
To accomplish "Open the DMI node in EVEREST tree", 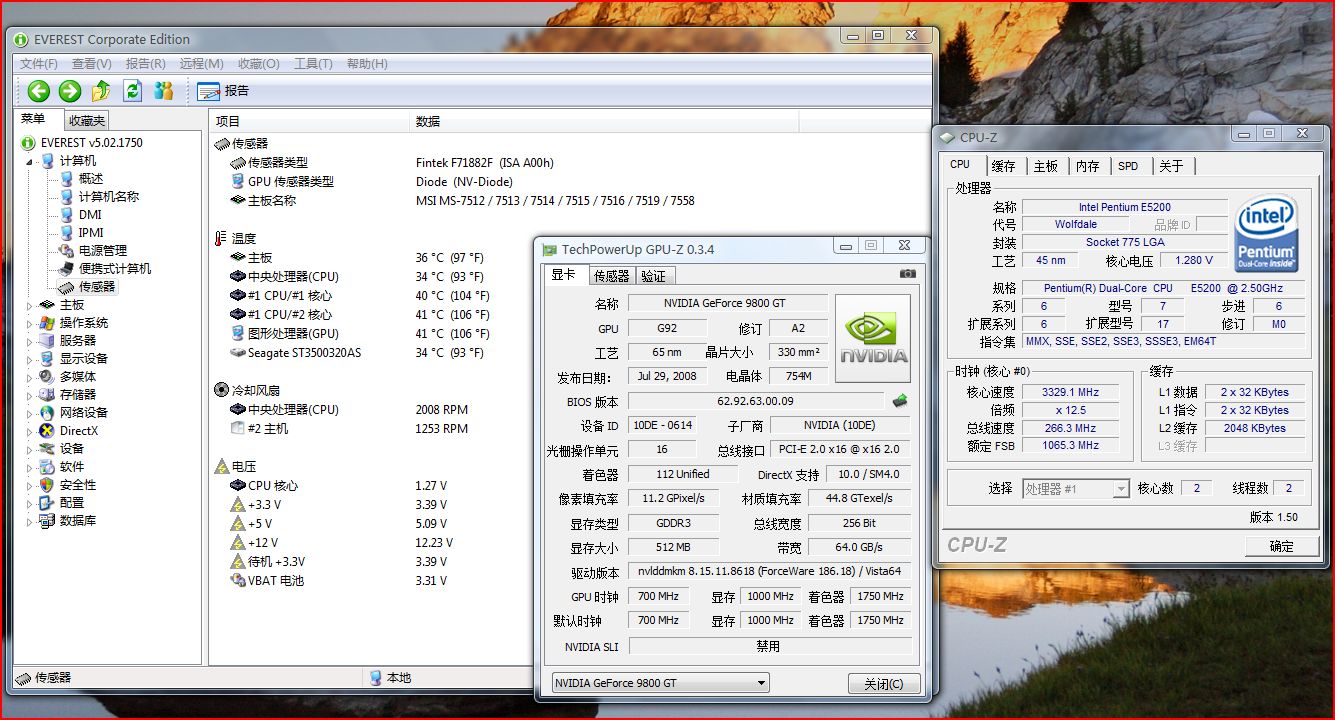I will [x=90, y=215].
